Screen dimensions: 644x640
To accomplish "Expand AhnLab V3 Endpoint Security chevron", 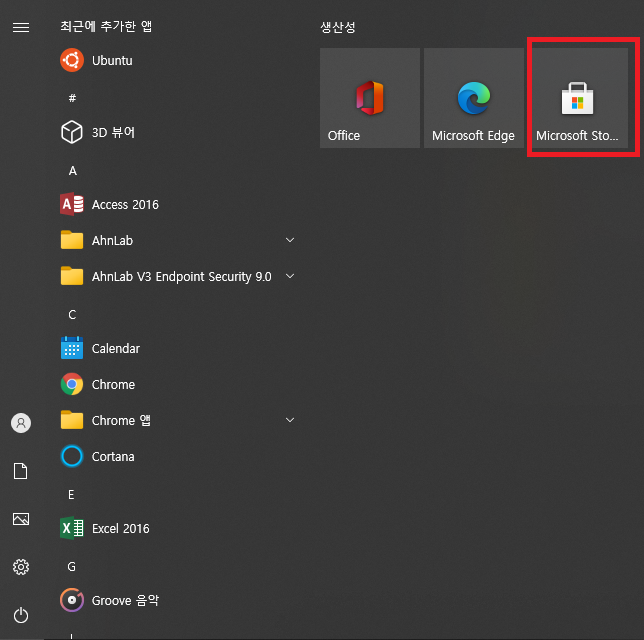I will 290,276.
